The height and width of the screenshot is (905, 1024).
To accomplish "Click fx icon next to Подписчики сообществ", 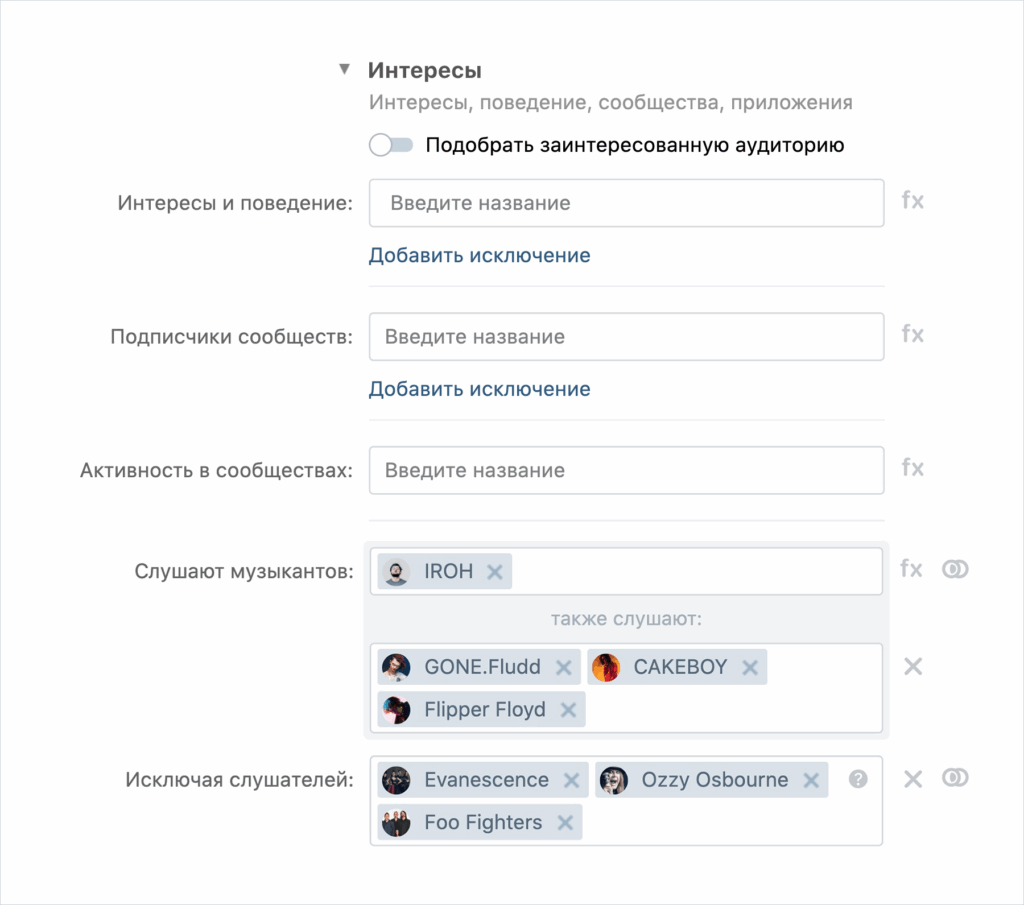I will [912, 335].
